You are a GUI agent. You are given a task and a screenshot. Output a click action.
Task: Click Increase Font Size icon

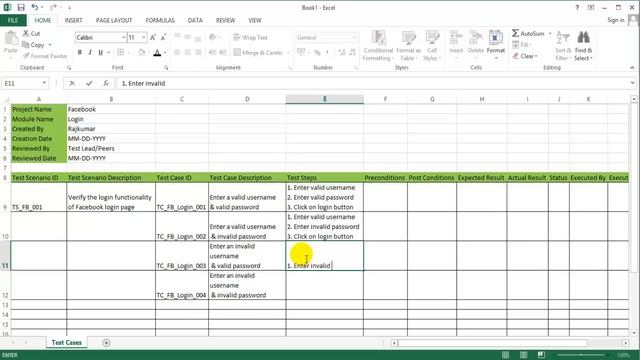click(x=153, y=38)
